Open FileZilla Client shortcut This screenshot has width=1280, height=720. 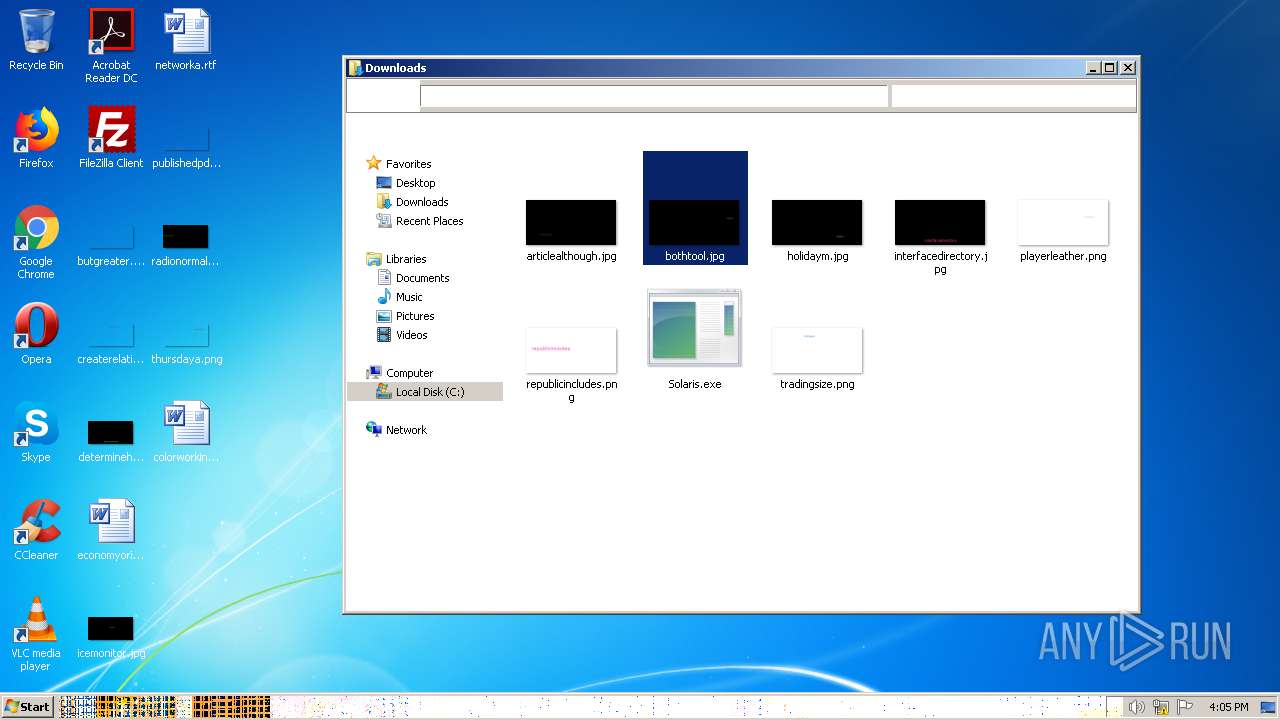tap(111, 138)
